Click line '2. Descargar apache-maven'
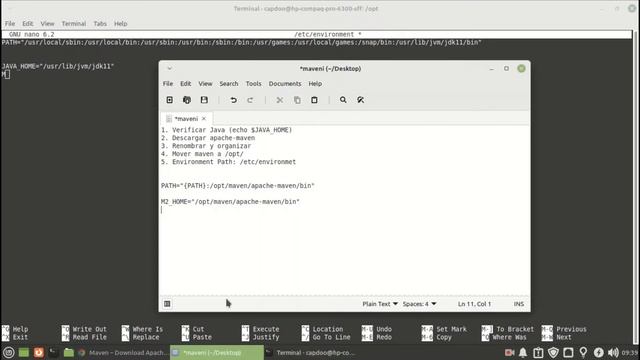The width and height of the screenshot is (640, 360). pyautogui.click(x=208, y=138)
